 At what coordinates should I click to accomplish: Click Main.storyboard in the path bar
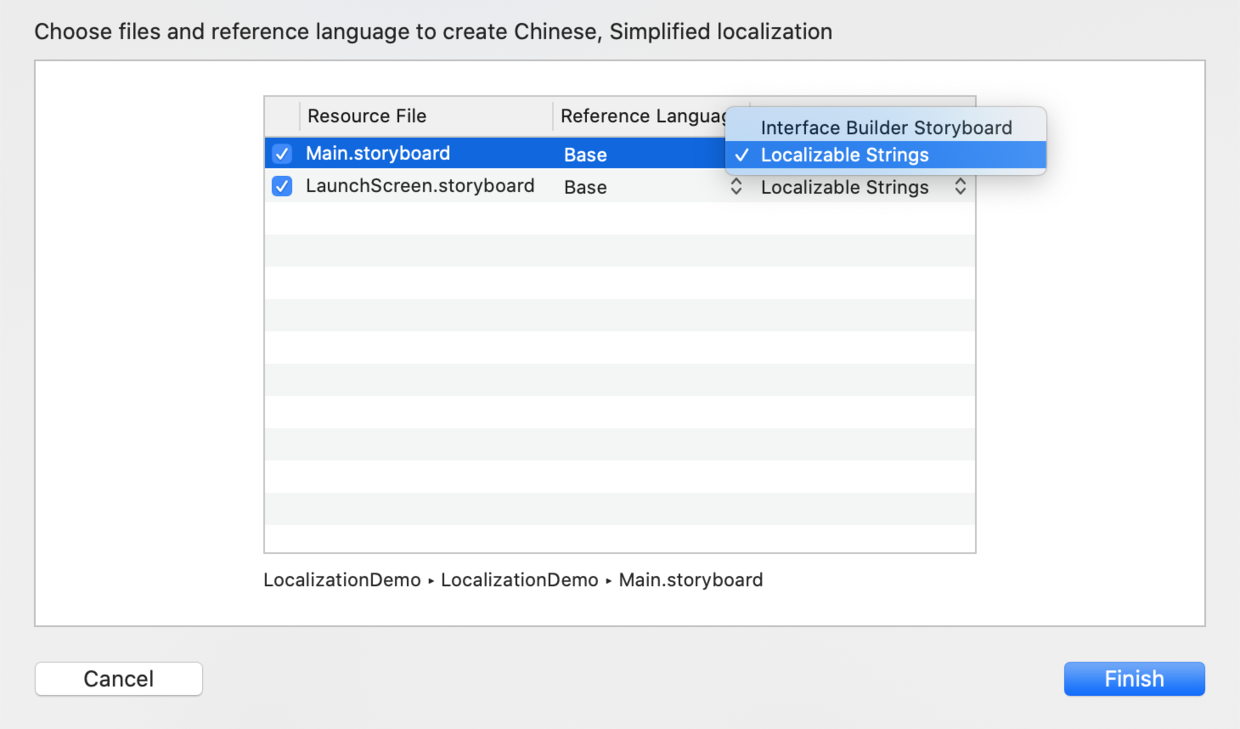coord(690,580)
